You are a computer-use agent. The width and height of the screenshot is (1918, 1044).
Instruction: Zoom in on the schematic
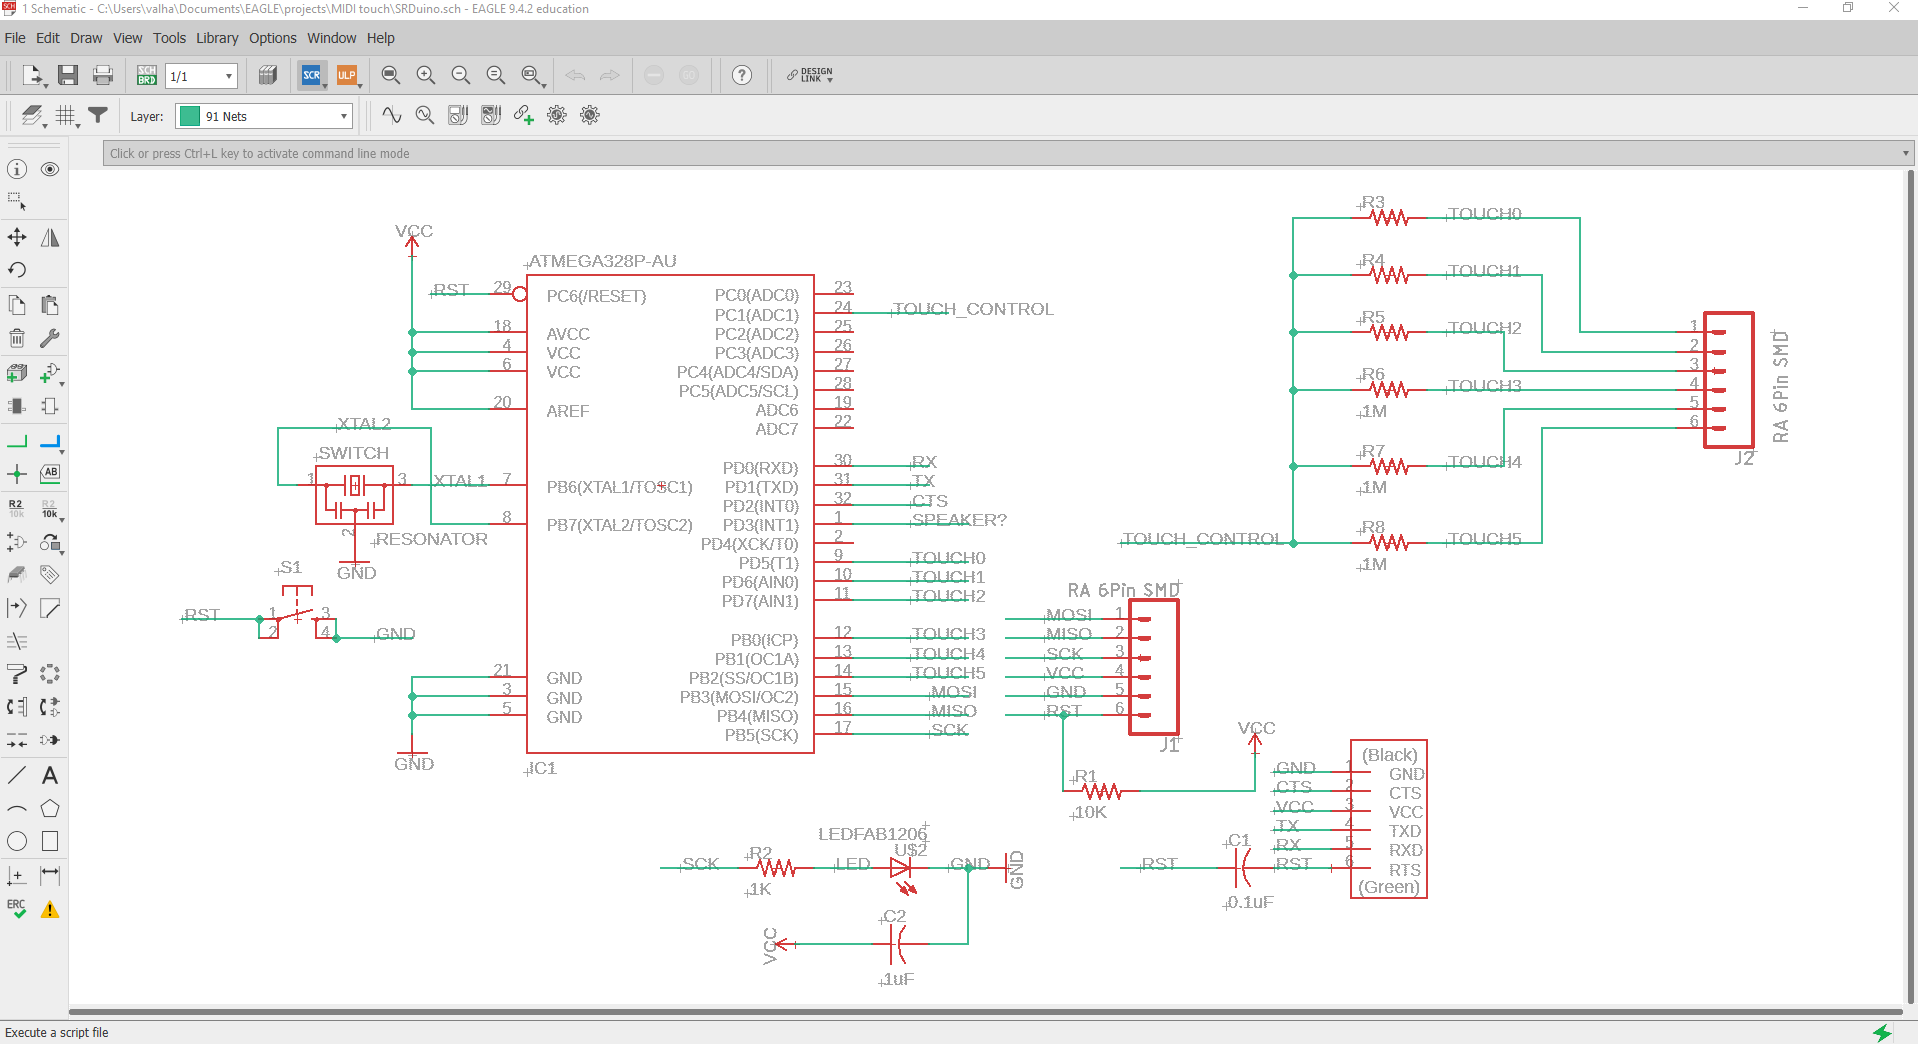click(426, 75)
